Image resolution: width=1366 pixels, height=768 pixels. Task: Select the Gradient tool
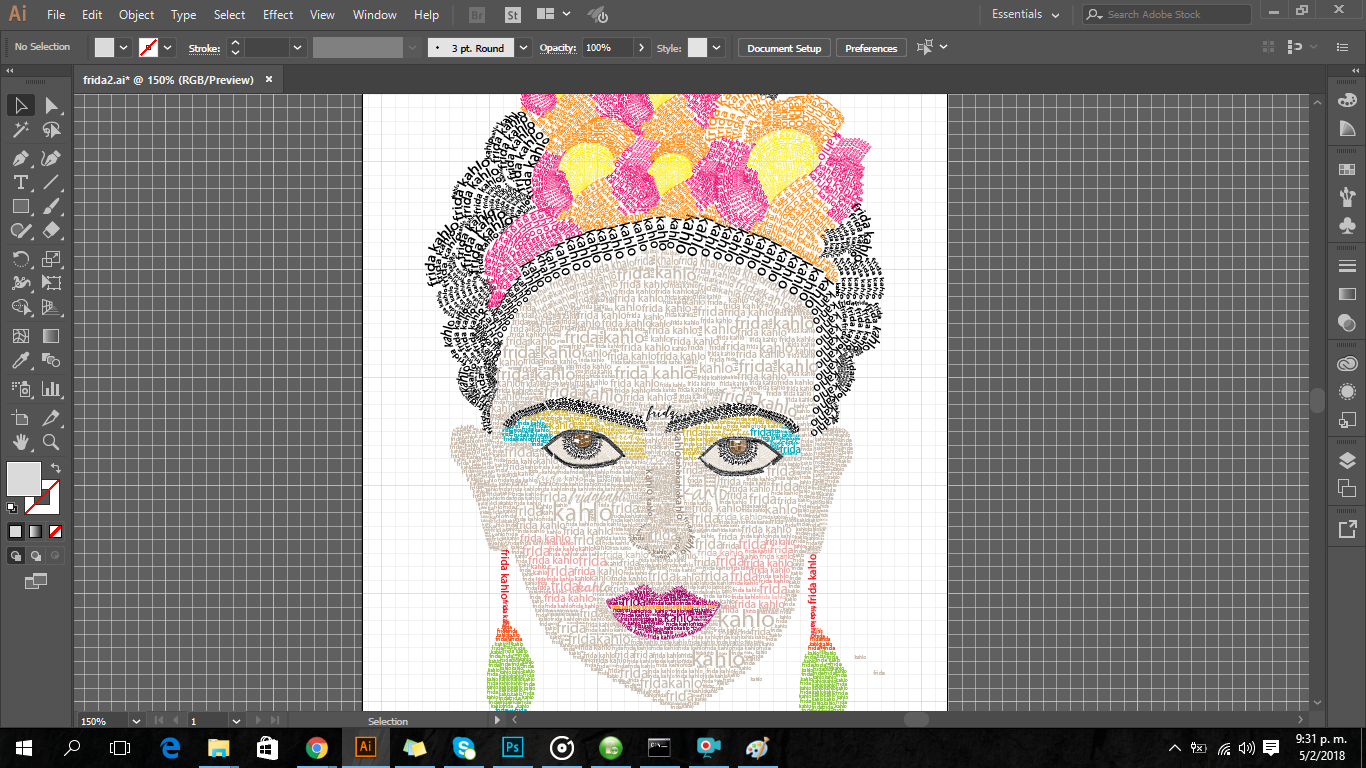[x=51, y=336]
